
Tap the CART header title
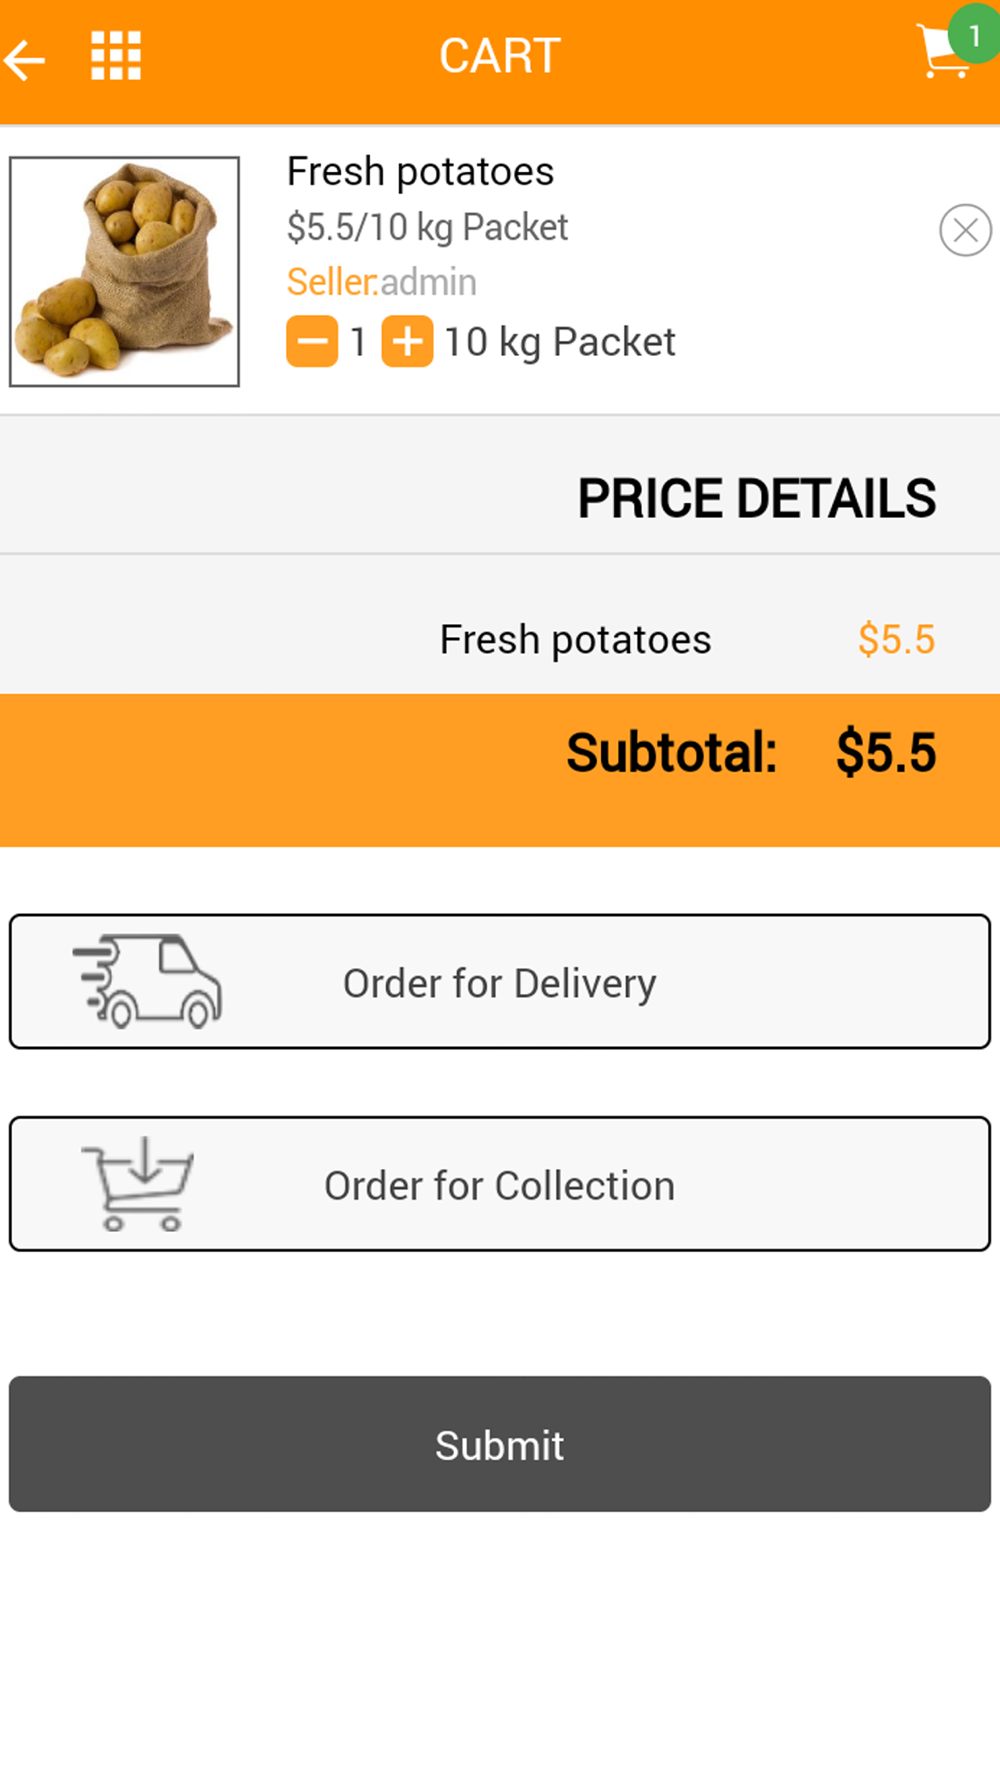click(500, 56)
